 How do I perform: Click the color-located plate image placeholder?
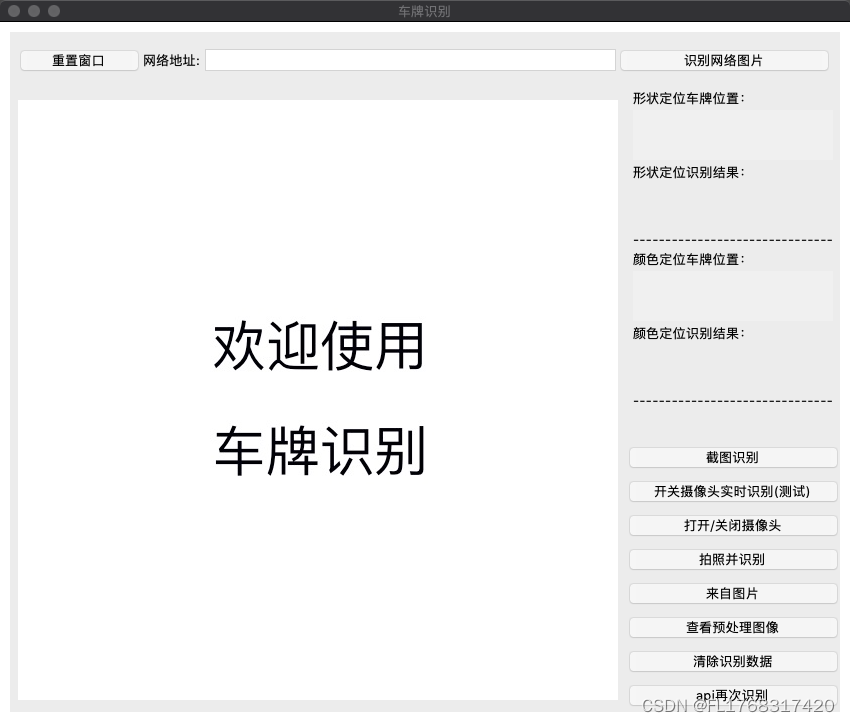click(732, 296)
